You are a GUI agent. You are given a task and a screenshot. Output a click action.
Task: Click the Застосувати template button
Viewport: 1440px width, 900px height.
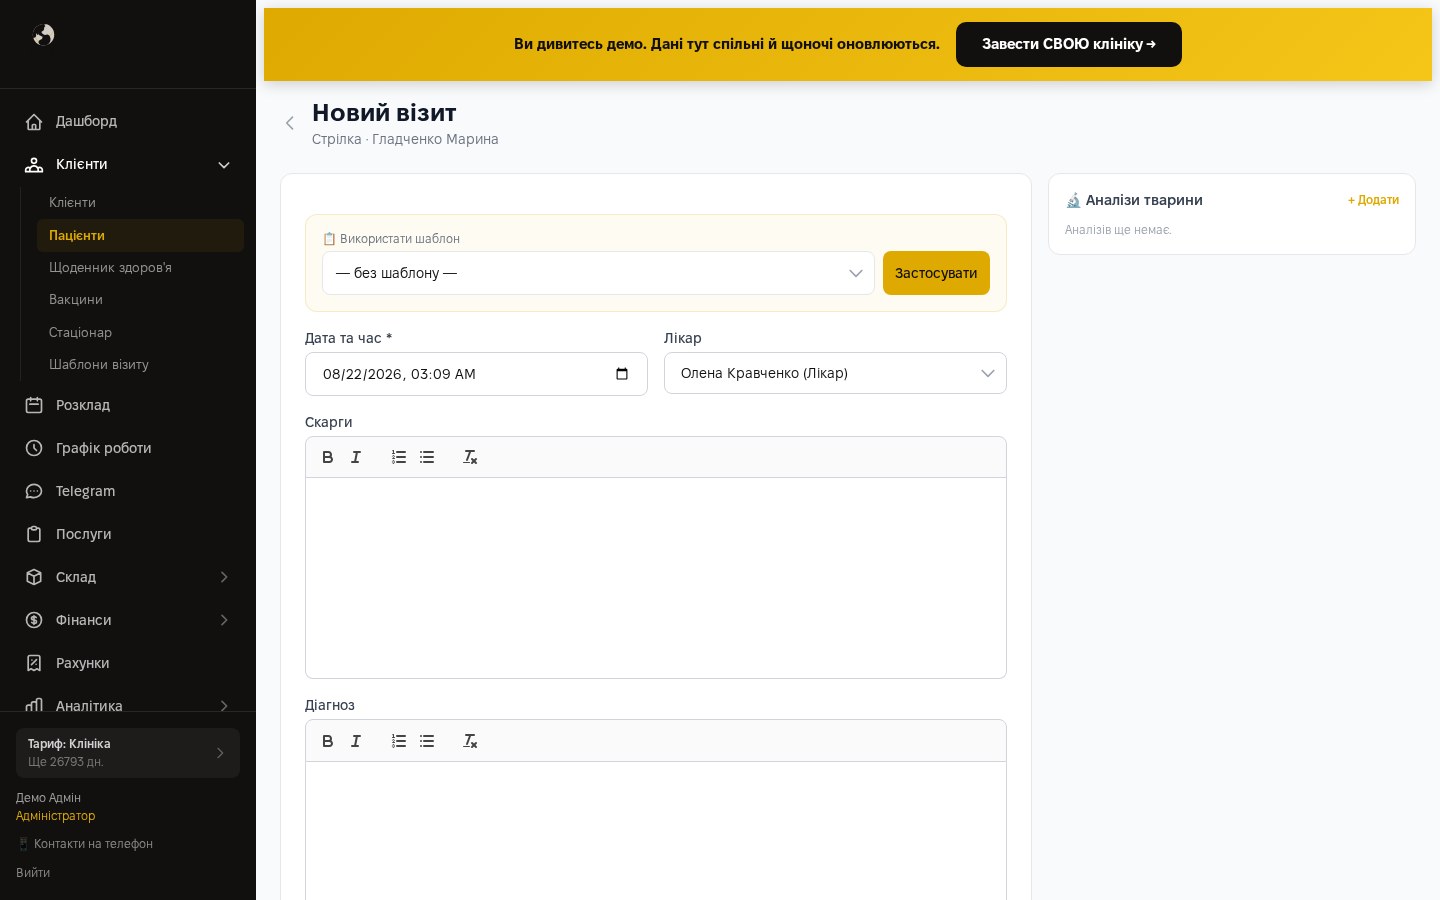936,273
